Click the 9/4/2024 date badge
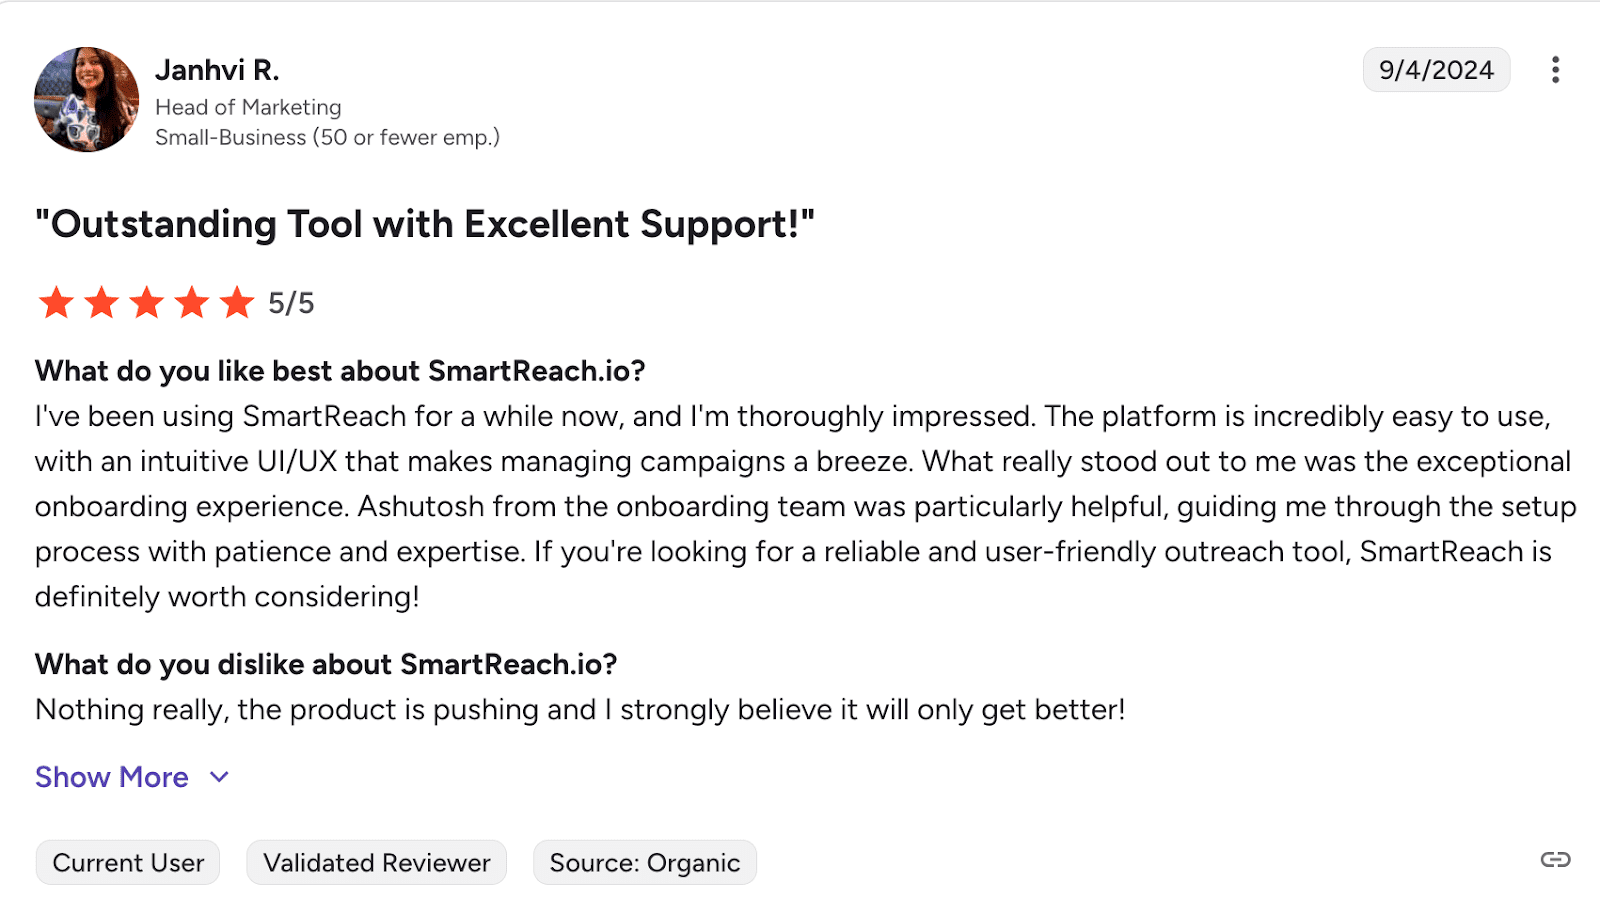The width and height of the screenshot is (1600, 914). [1436, 70]
